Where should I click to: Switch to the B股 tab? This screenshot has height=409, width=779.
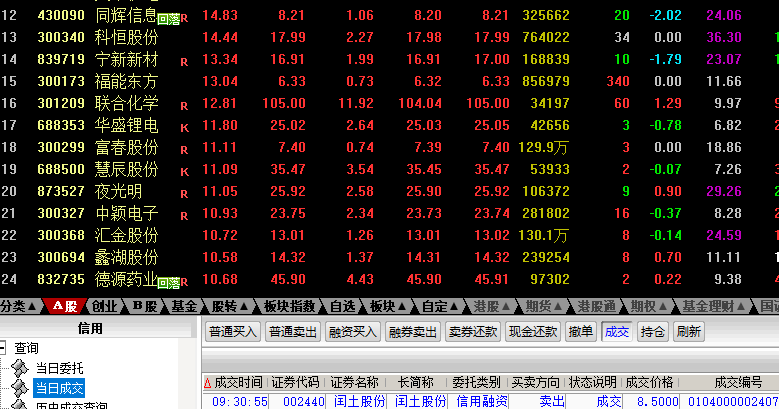click(x=145, y=307)
